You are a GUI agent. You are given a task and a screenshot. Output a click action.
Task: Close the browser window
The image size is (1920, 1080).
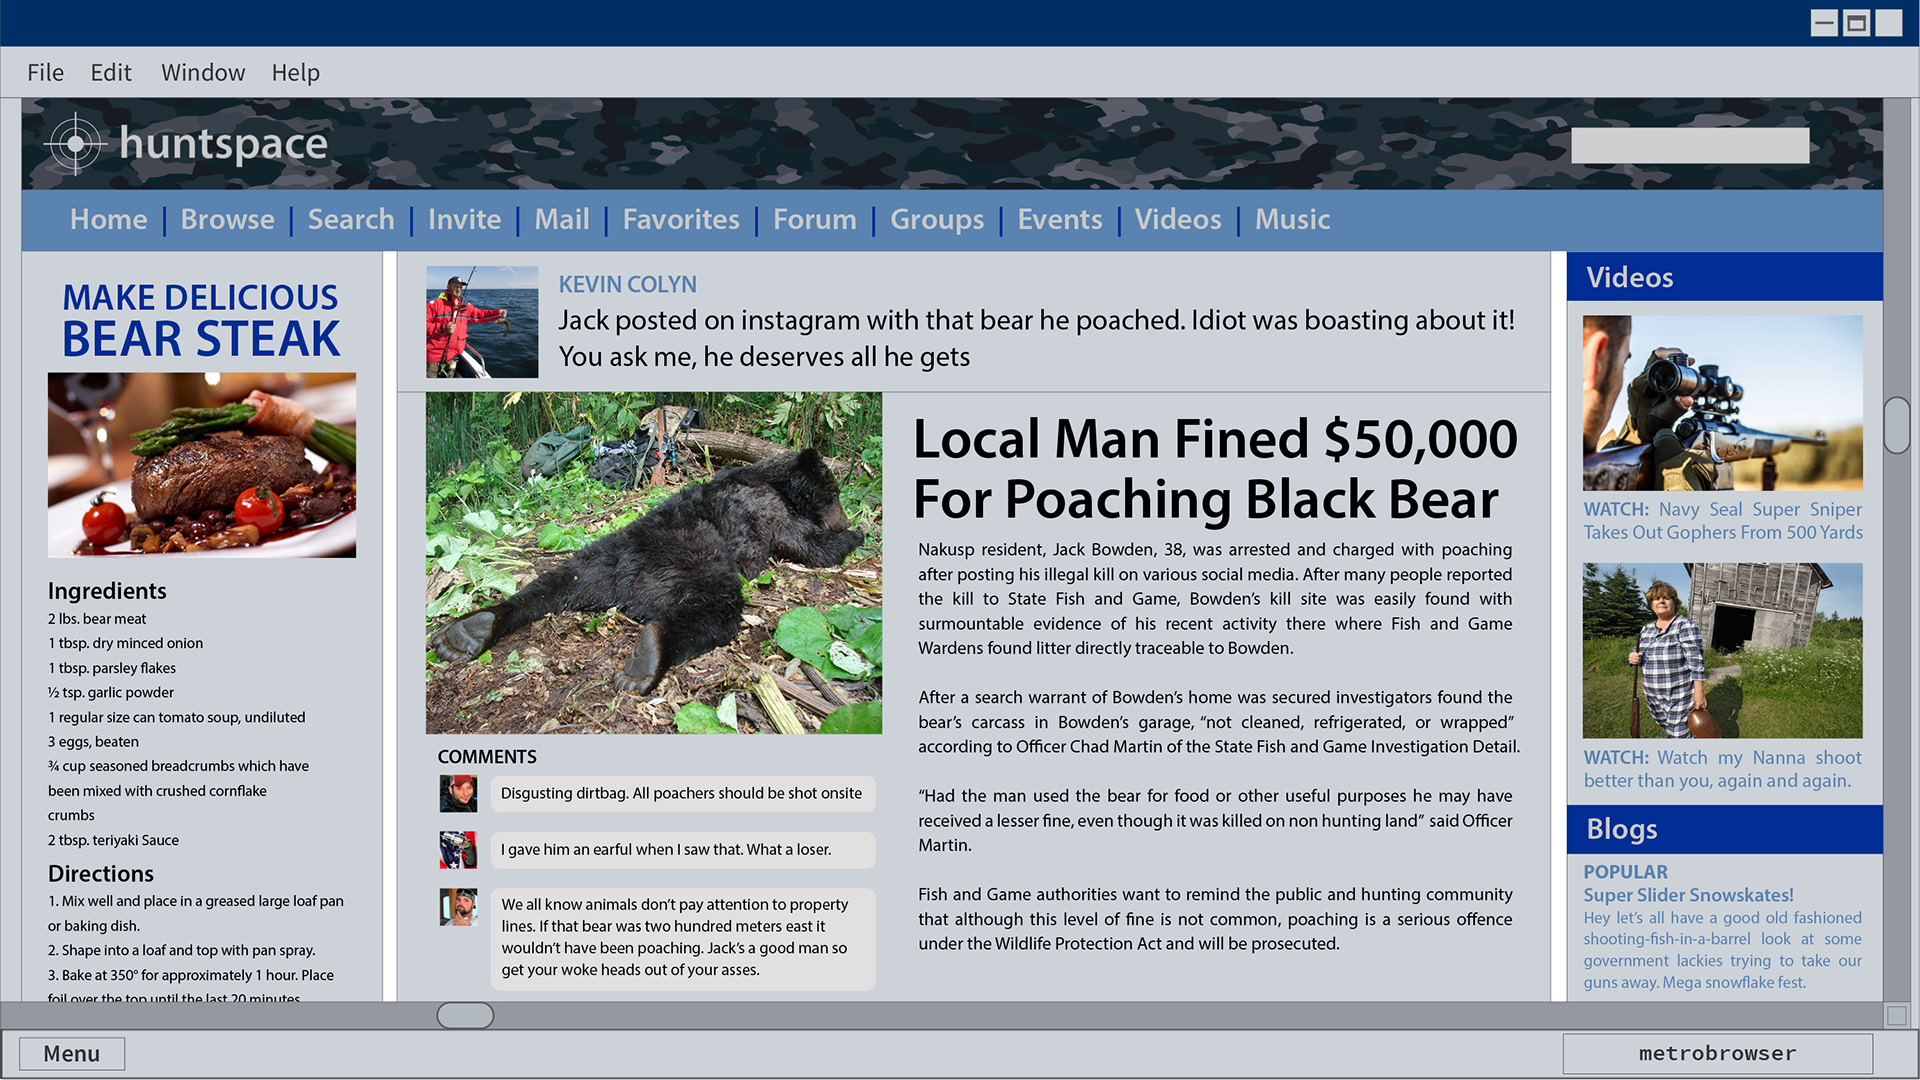tap(1888, 22)
